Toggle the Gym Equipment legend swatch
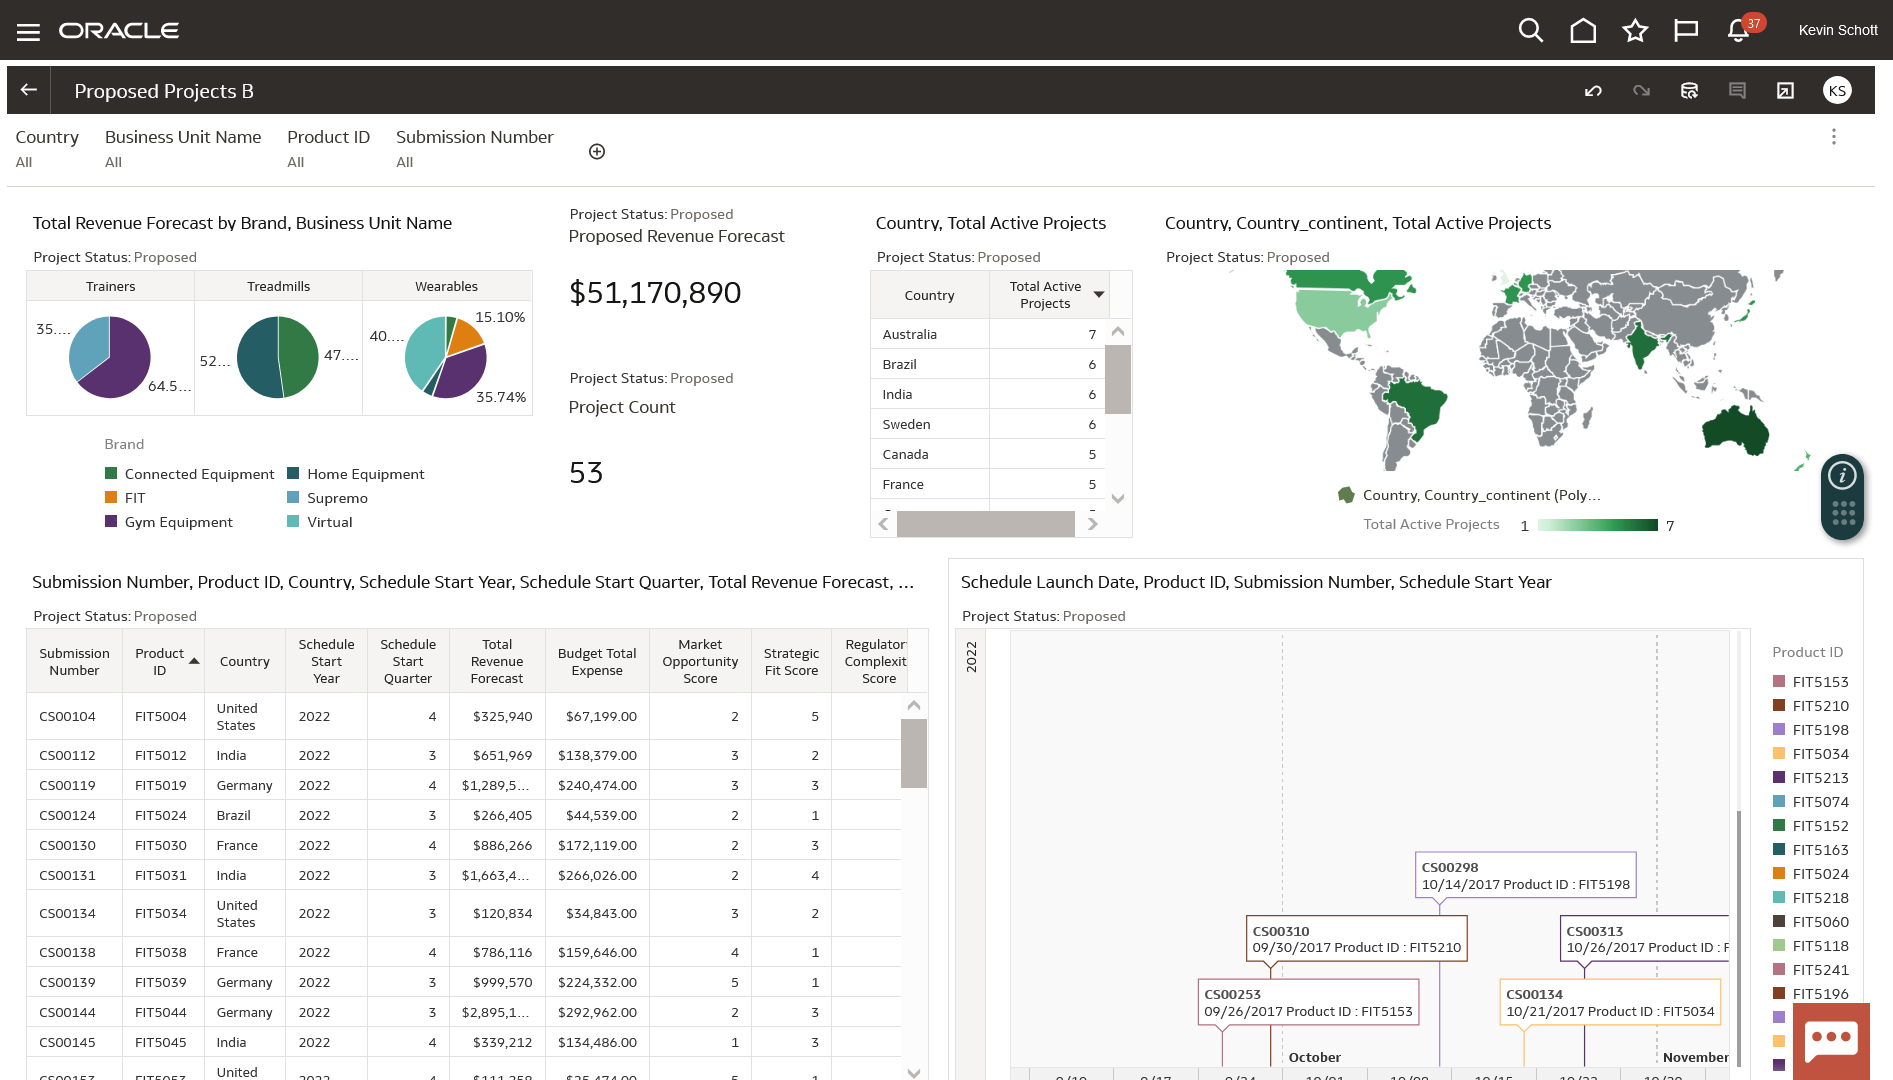1893x1080 pixels. (111, 521)
